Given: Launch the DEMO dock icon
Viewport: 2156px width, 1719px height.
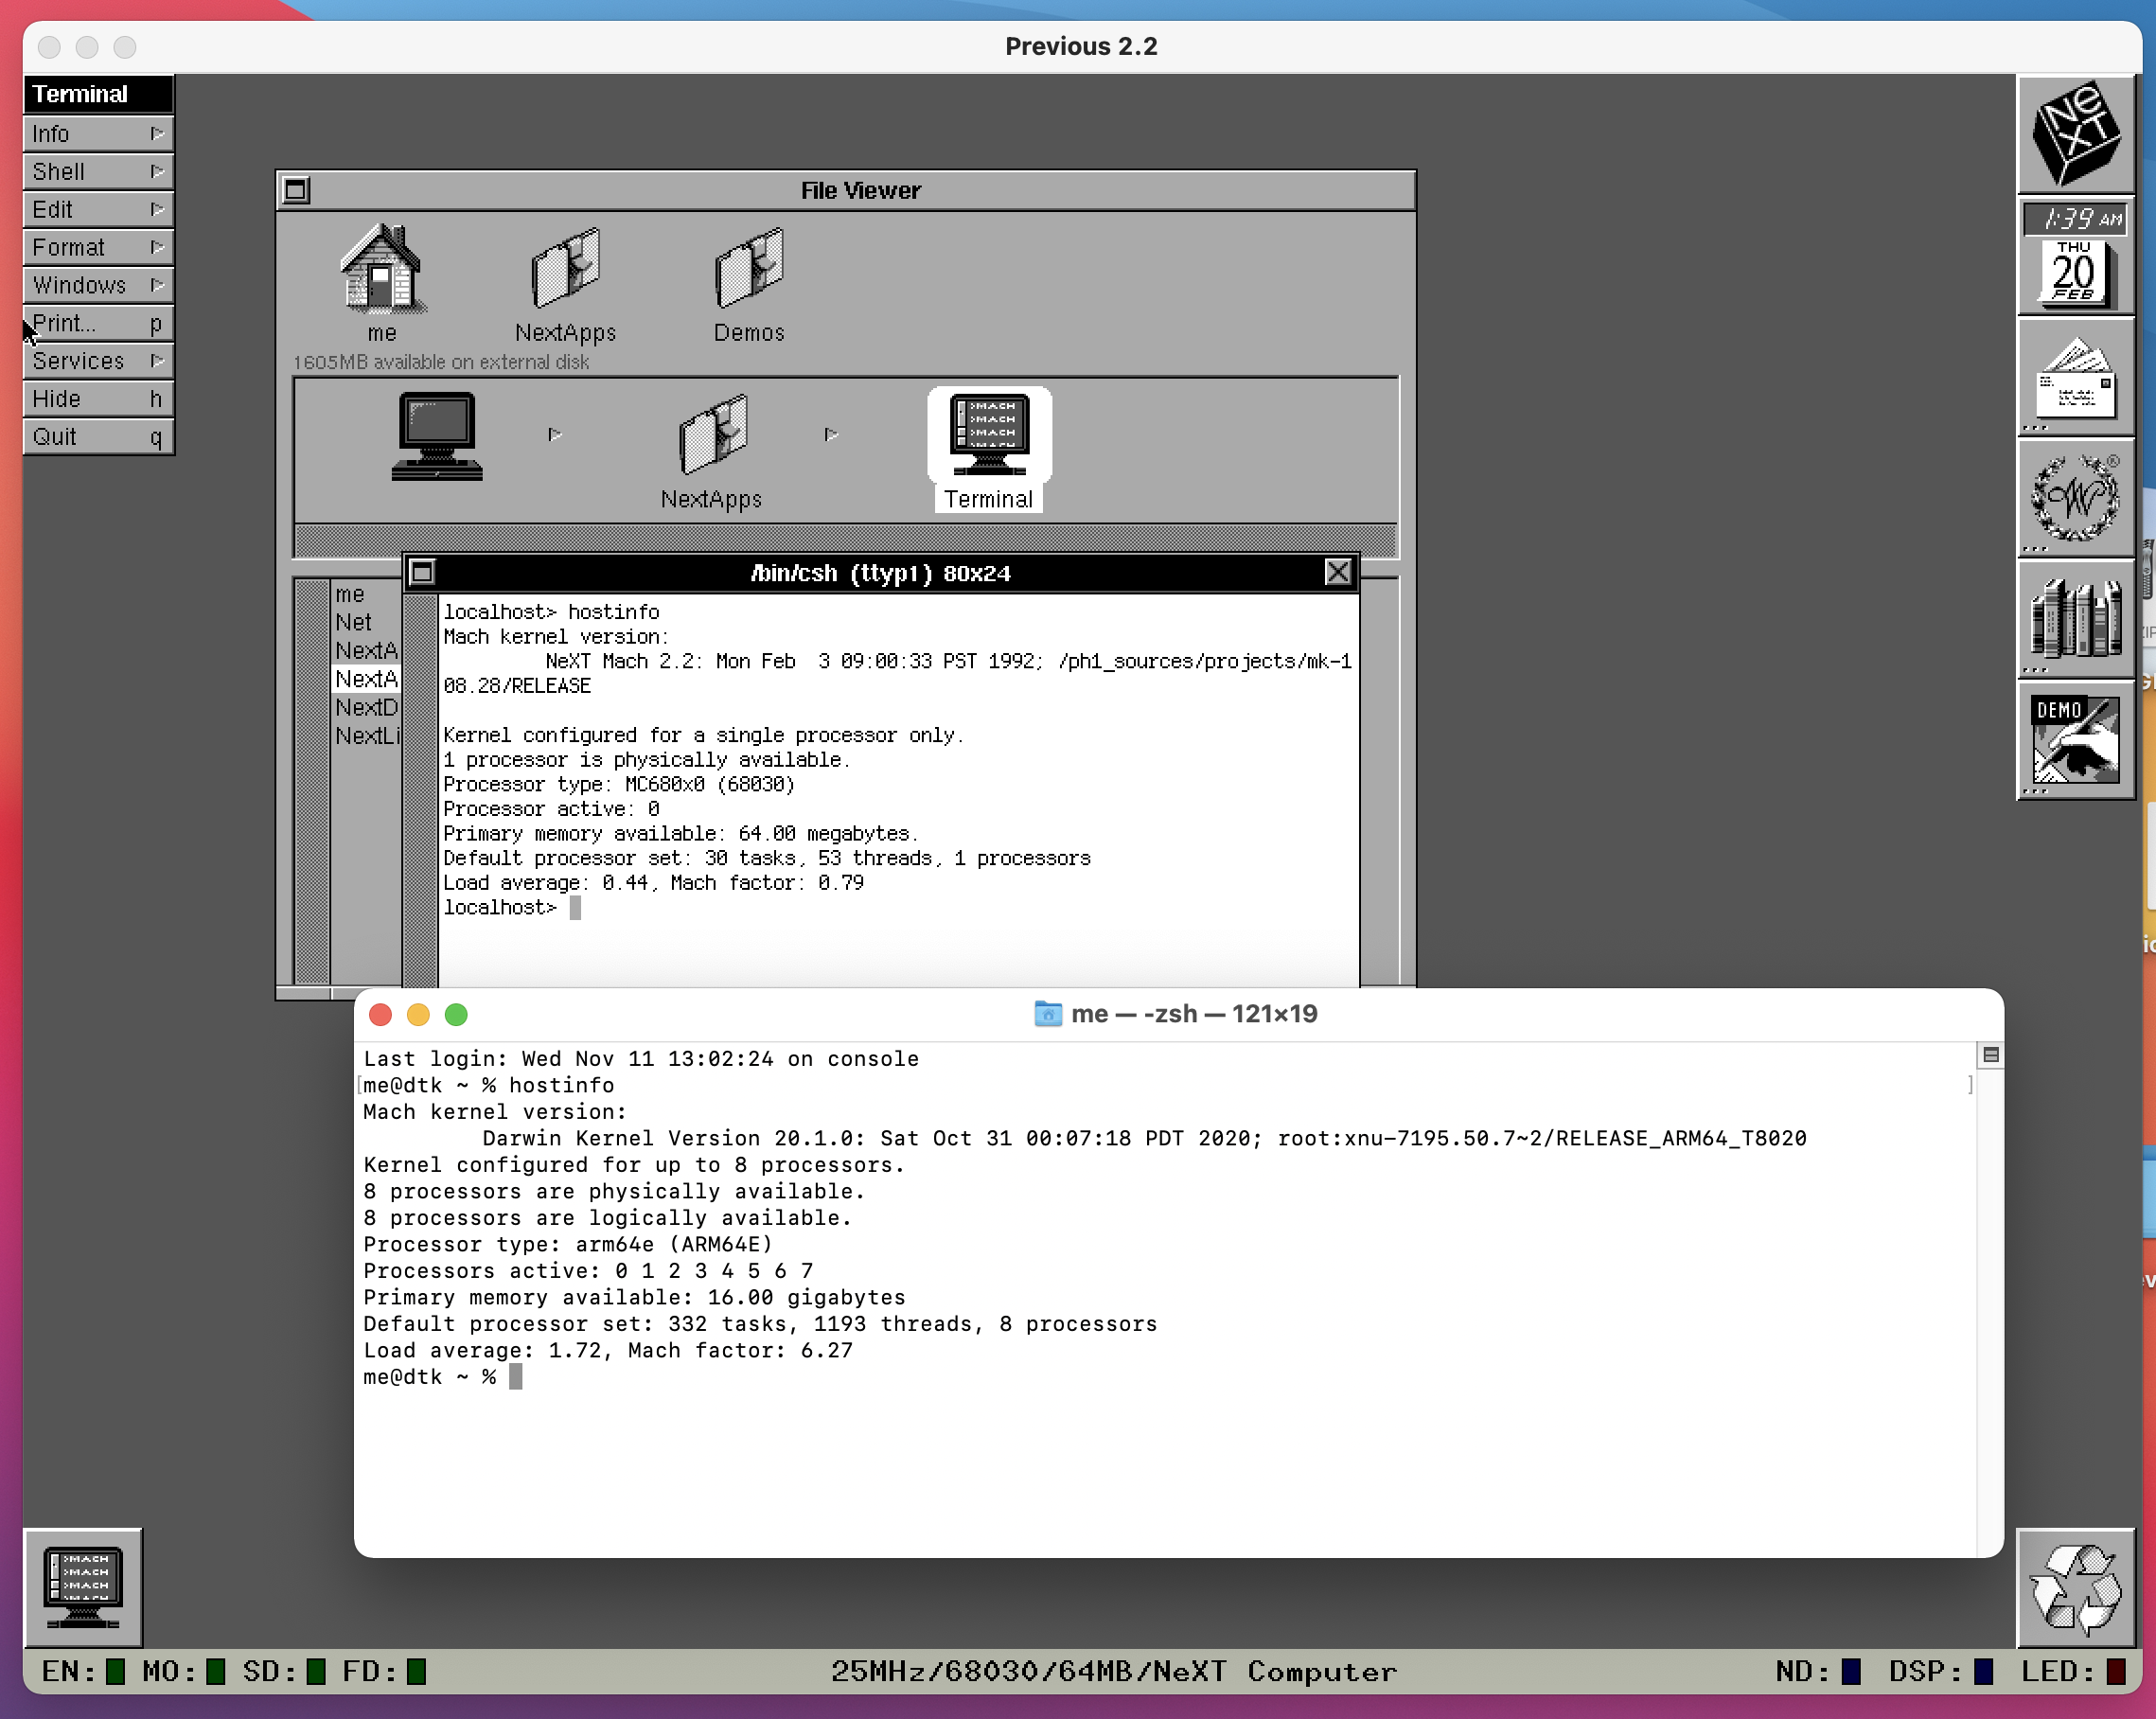Looking at the screenshot, I should [x=2075, y=740].
